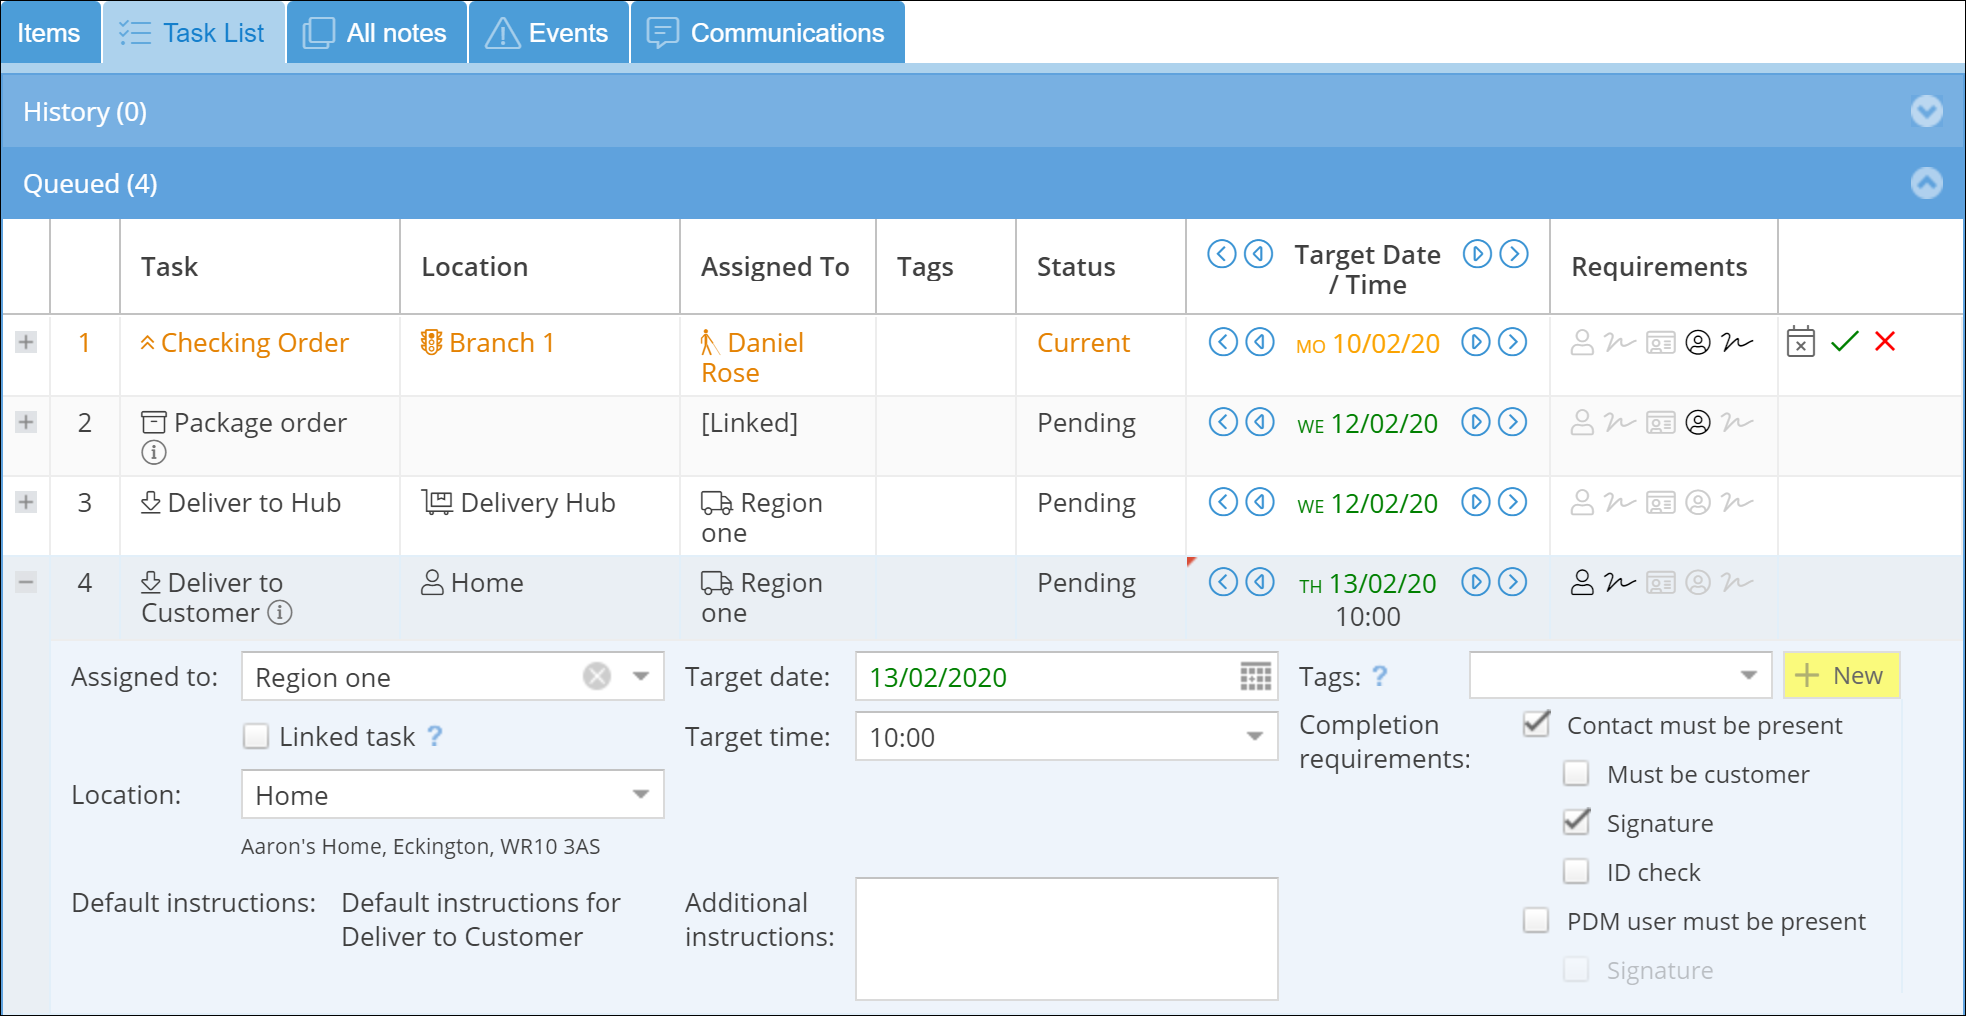
Task: Click the New tag button
Action: [1841, 676]
